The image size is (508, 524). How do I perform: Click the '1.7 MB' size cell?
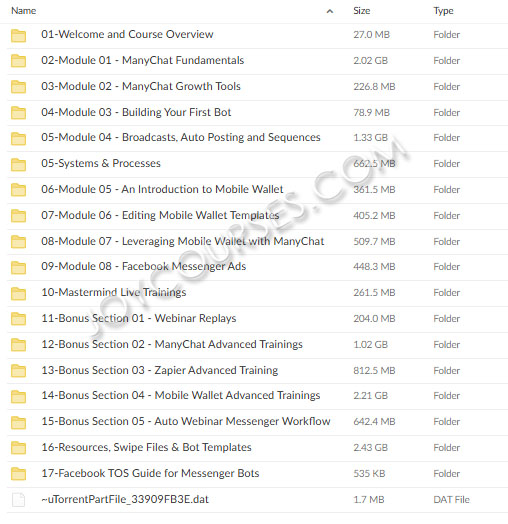(x=369, y=500)
